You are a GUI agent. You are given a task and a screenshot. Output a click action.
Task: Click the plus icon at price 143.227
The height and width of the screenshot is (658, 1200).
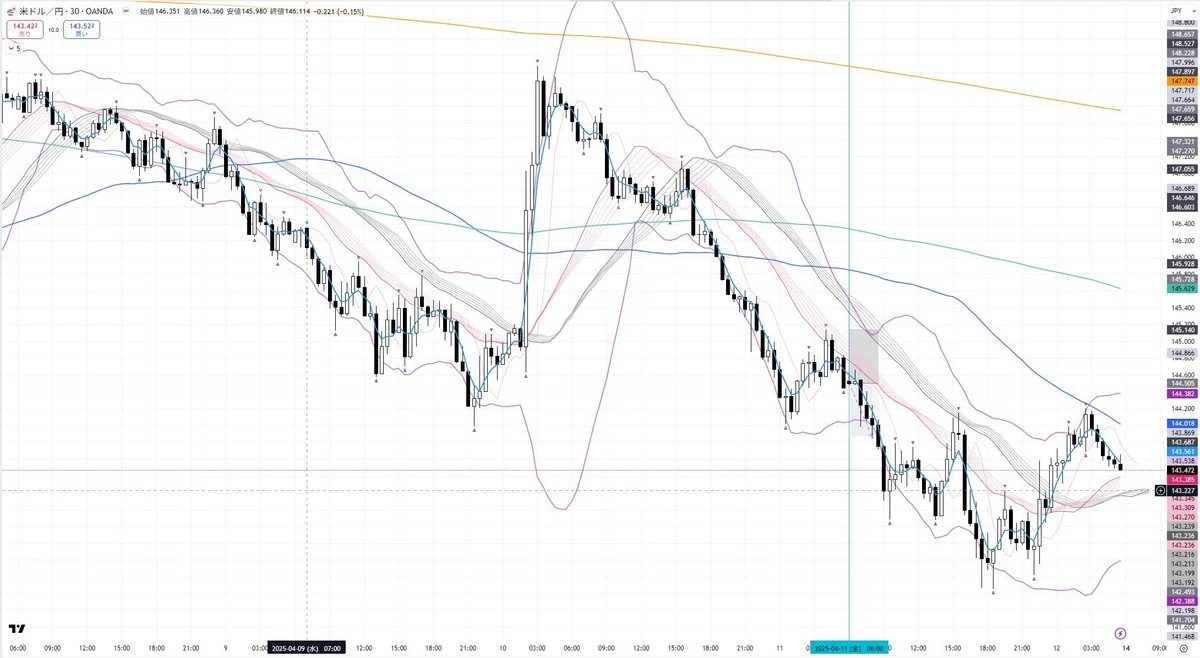[1159, 490]
